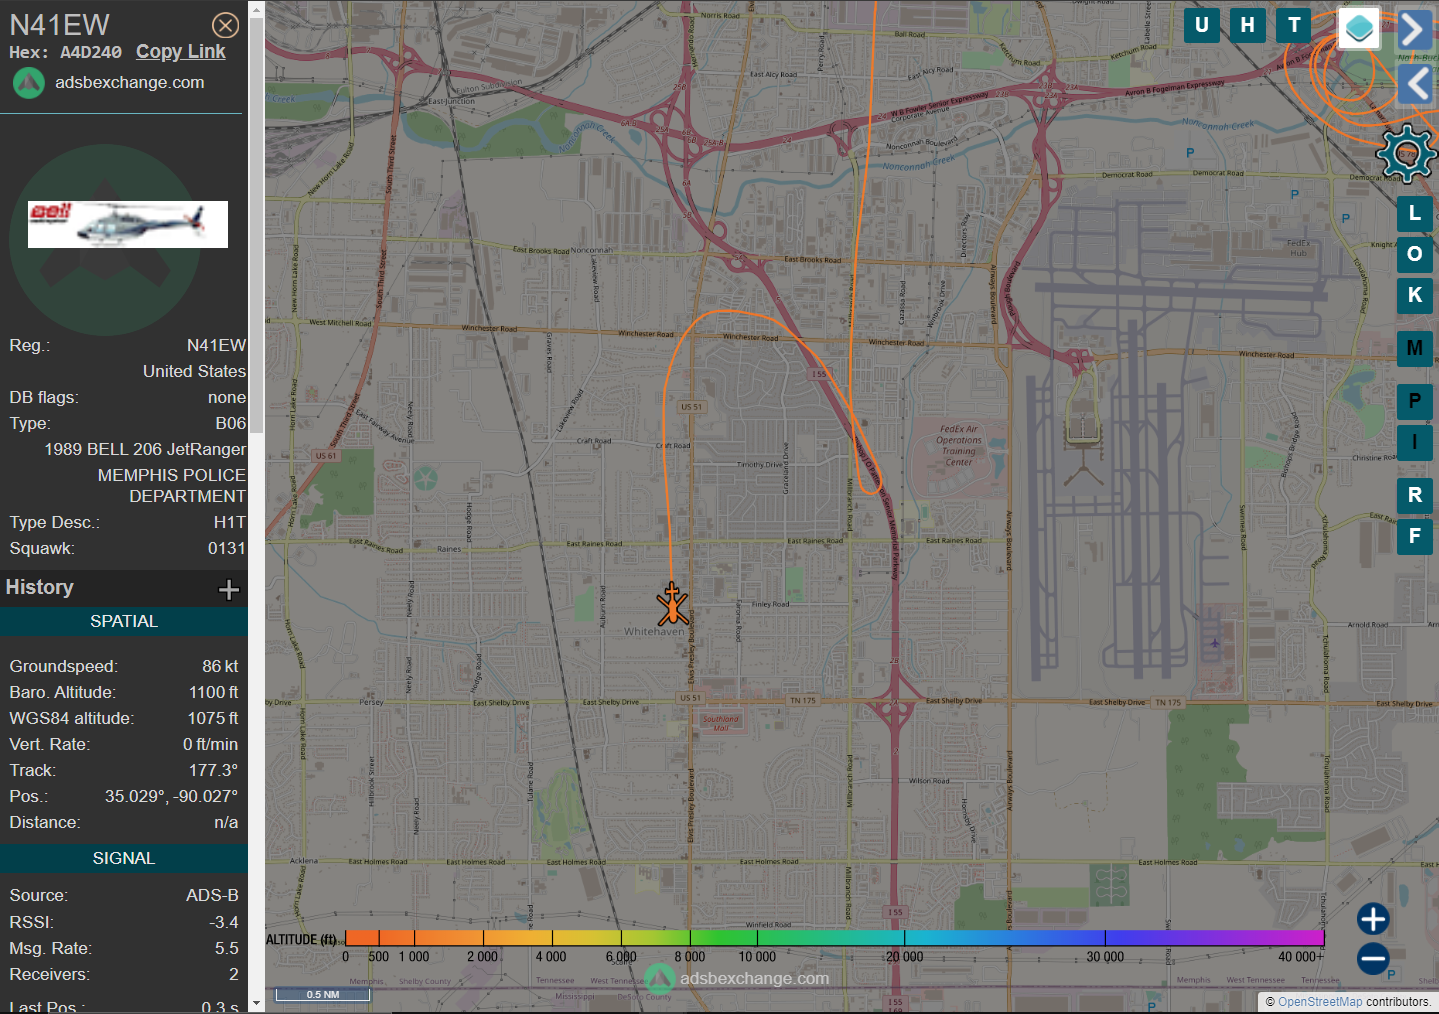This screenshot has height=1014, width=1439.
Task: Open settings with the gear icon
Action: tap(1407, 154)
